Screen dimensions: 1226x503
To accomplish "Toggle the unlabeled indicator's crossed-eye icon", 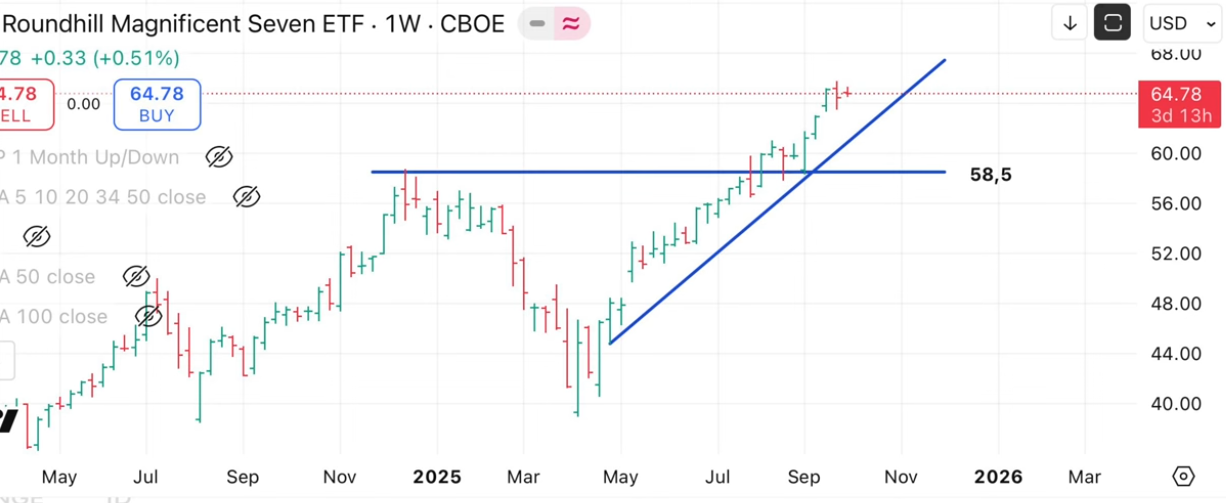I will (x=36, y=237).
